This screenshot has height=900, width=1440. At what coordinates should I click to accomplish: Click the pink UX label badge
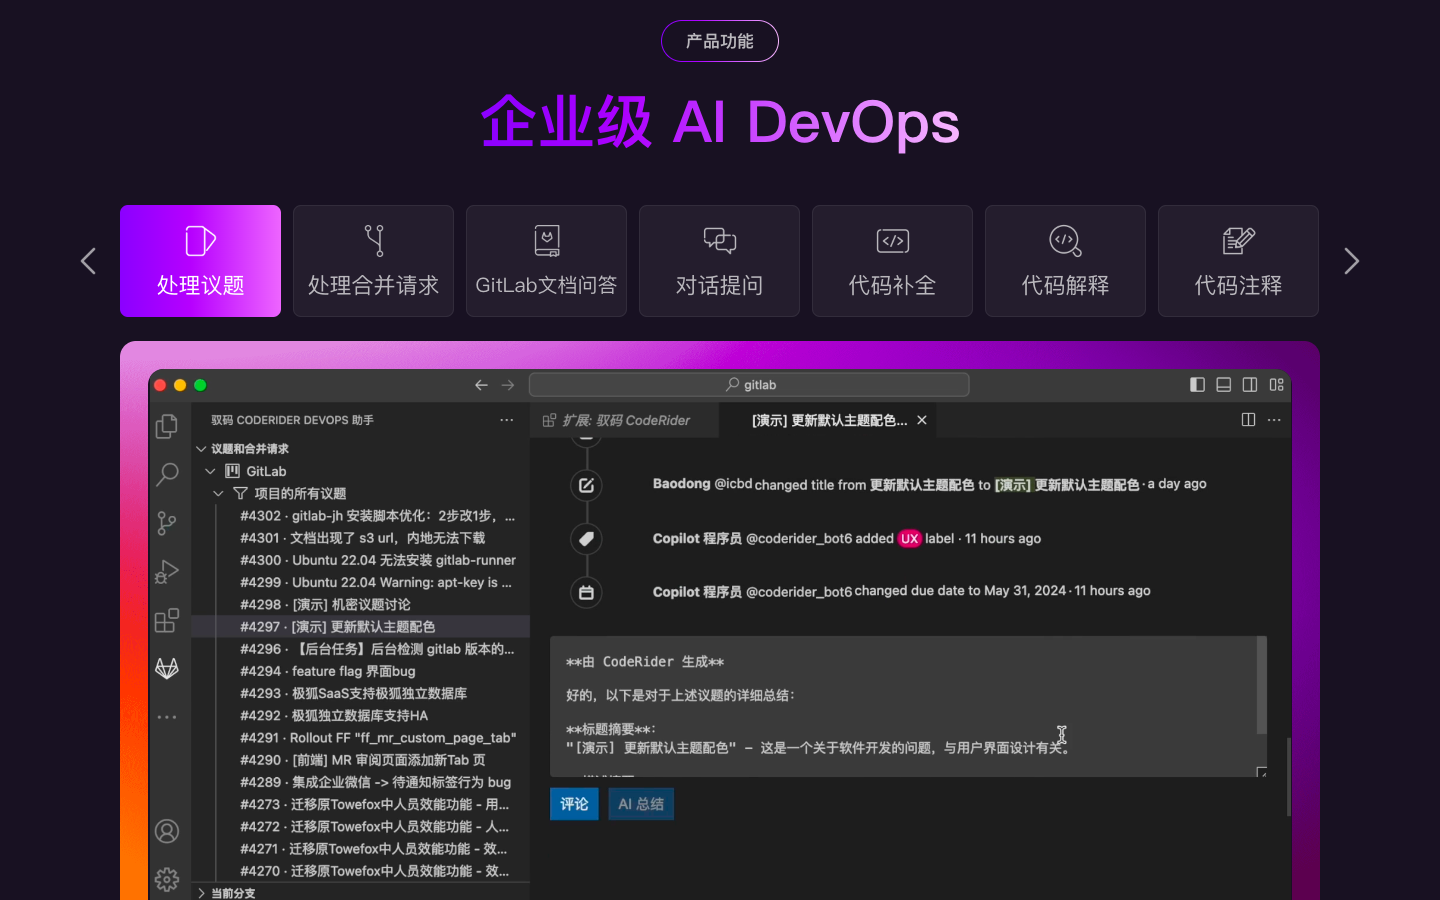[909, 538]
